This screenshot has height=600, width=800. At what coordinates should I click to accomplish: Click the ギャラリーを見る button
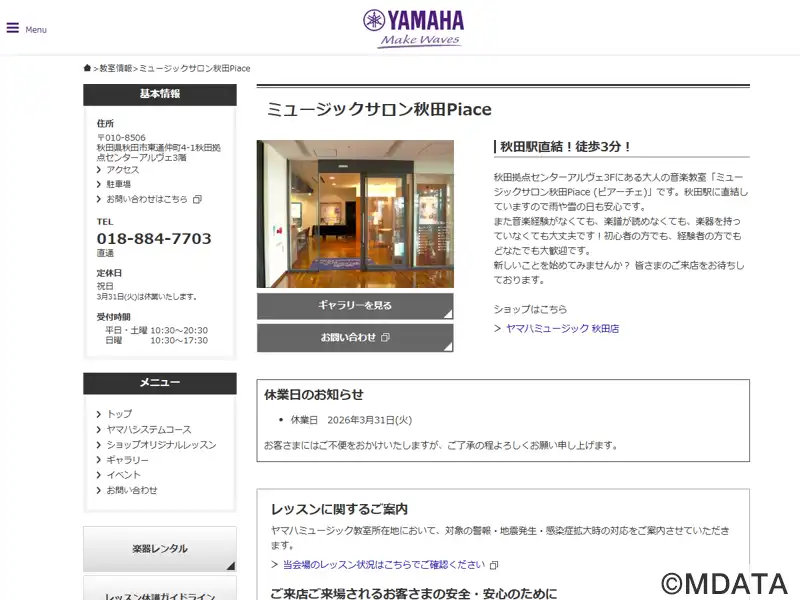(355, 306)
